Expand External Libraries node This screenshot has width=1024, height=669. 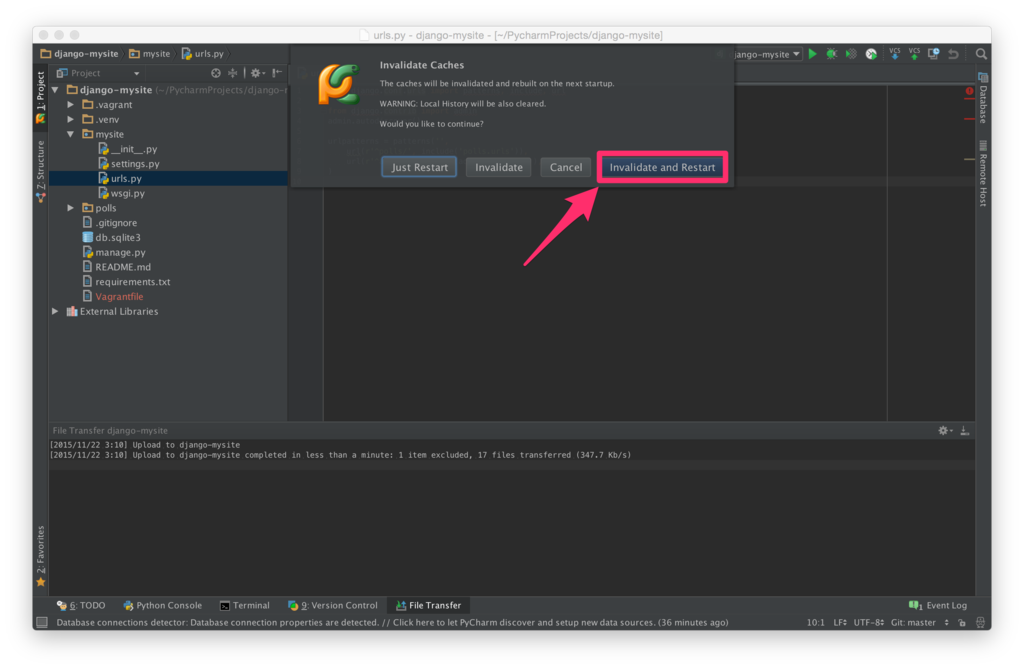[56, 312]
